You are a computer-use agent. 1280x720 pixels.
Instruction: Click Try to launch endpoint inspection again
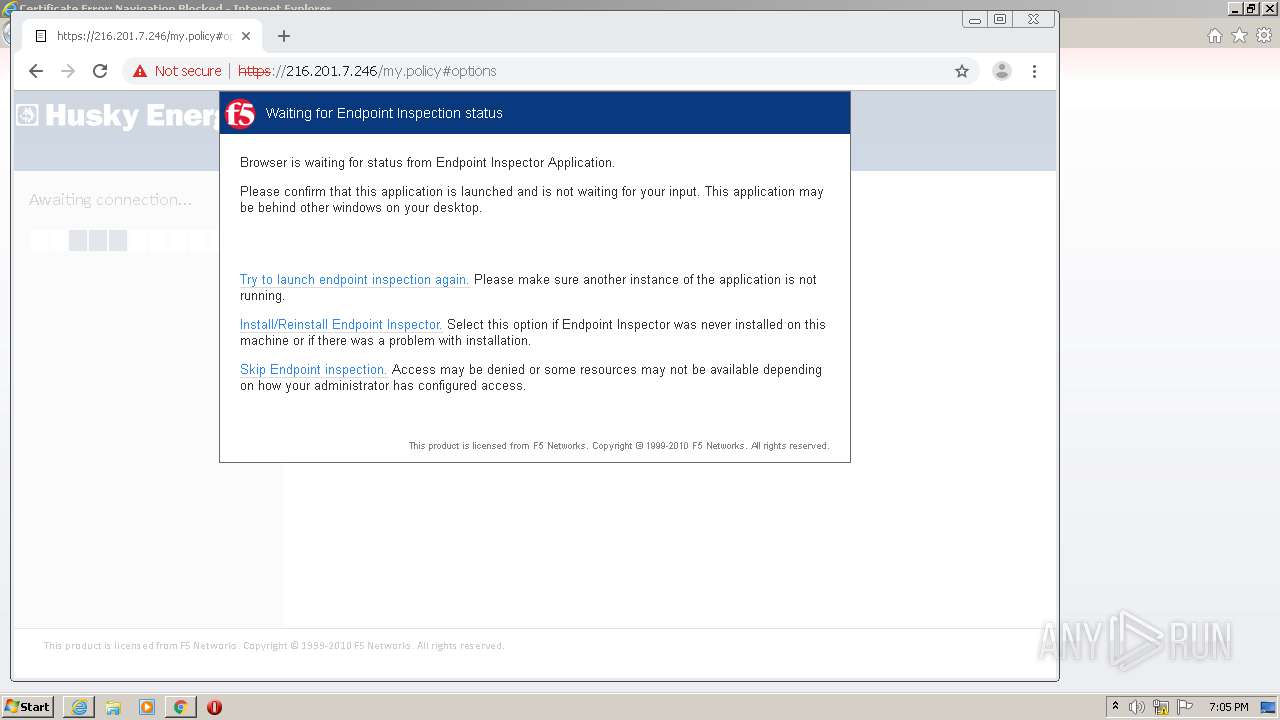pos(354,280)
